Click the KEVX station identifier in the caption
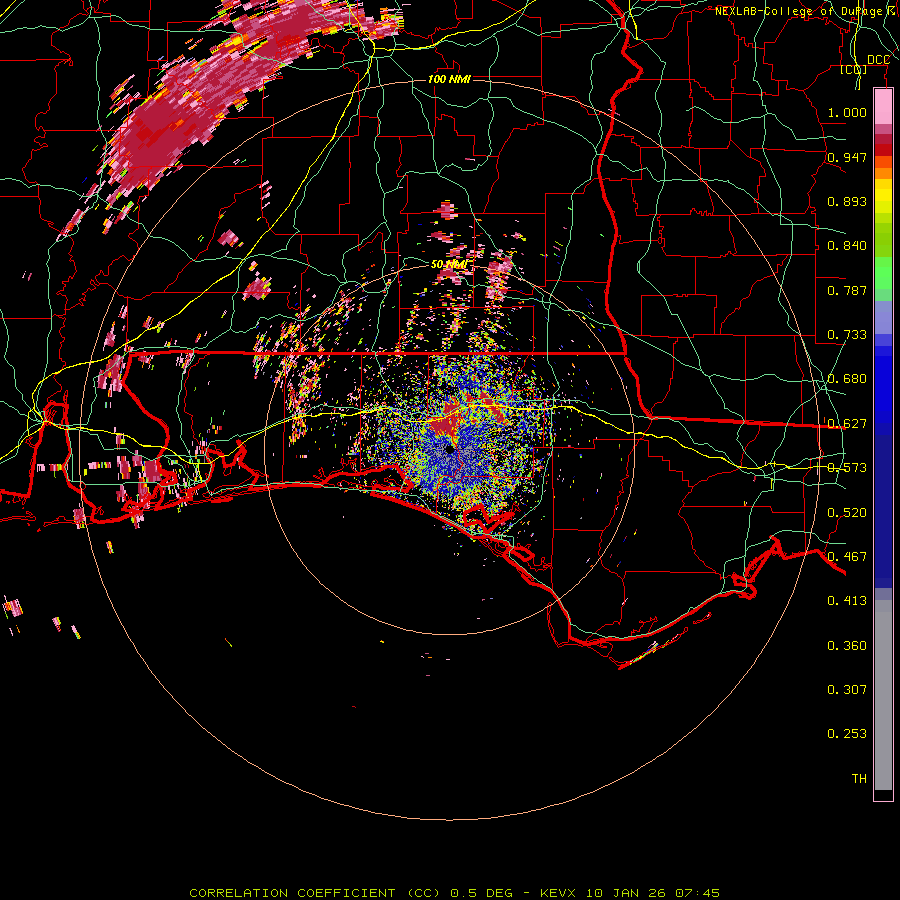This screenshot has width=900, height=900. 559,893
